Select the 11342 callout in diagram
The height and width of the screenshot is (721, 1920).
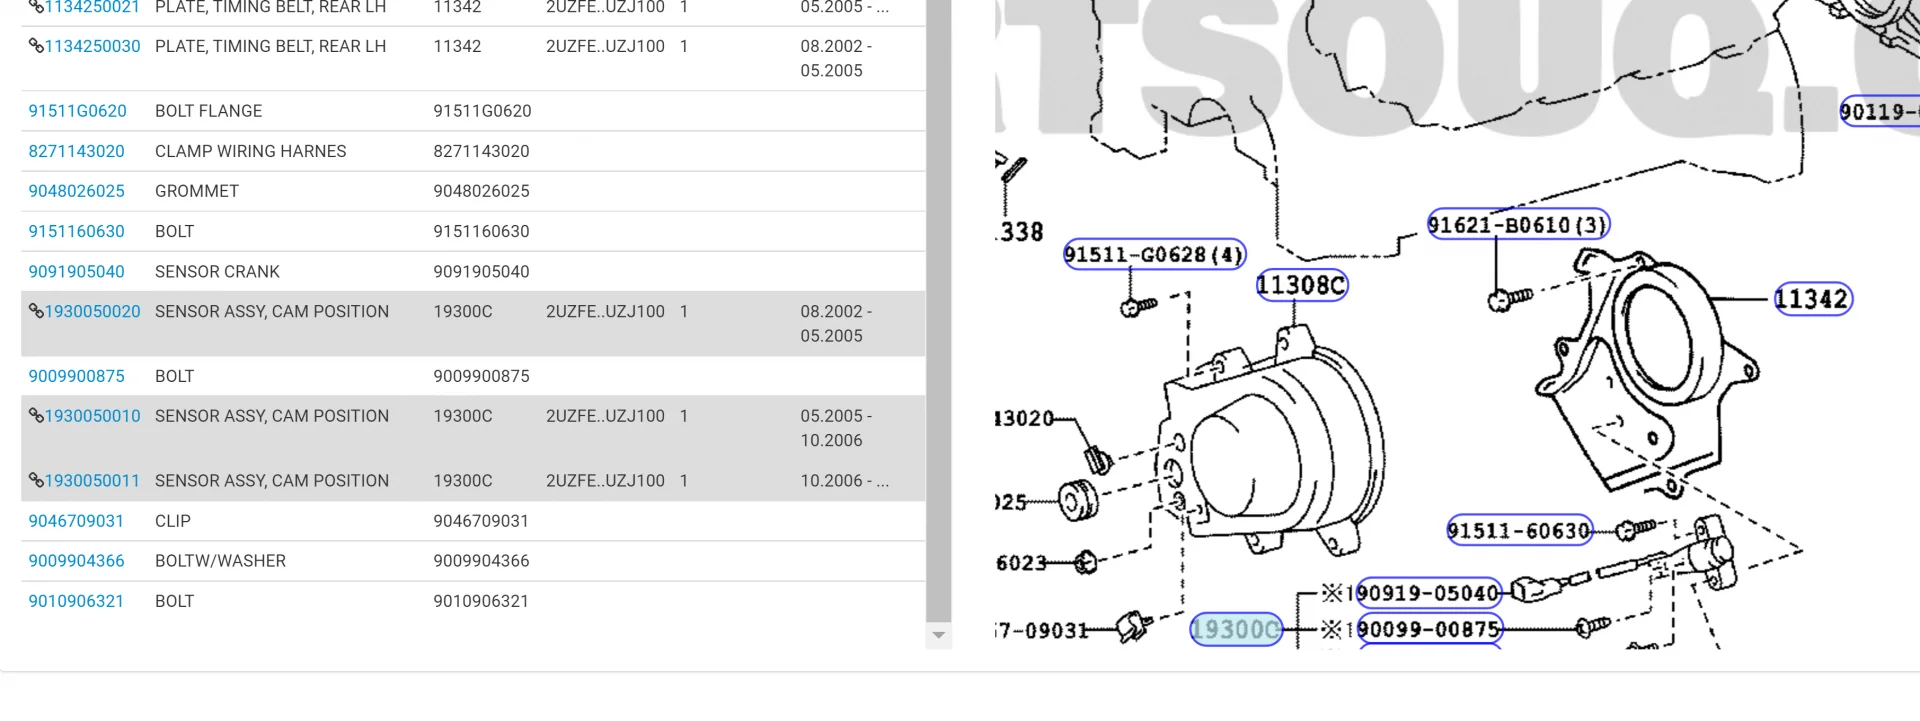[x=1812, y=299]
